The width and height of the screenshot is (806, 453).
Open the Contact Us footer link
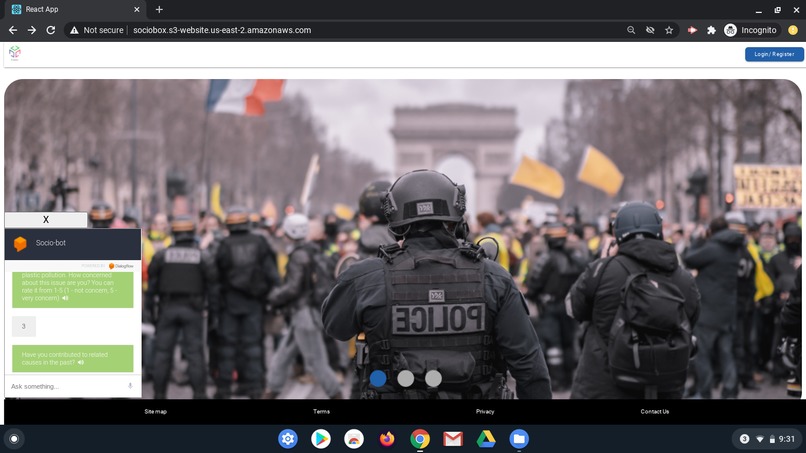pyautogui.click(x=655, y=411)
